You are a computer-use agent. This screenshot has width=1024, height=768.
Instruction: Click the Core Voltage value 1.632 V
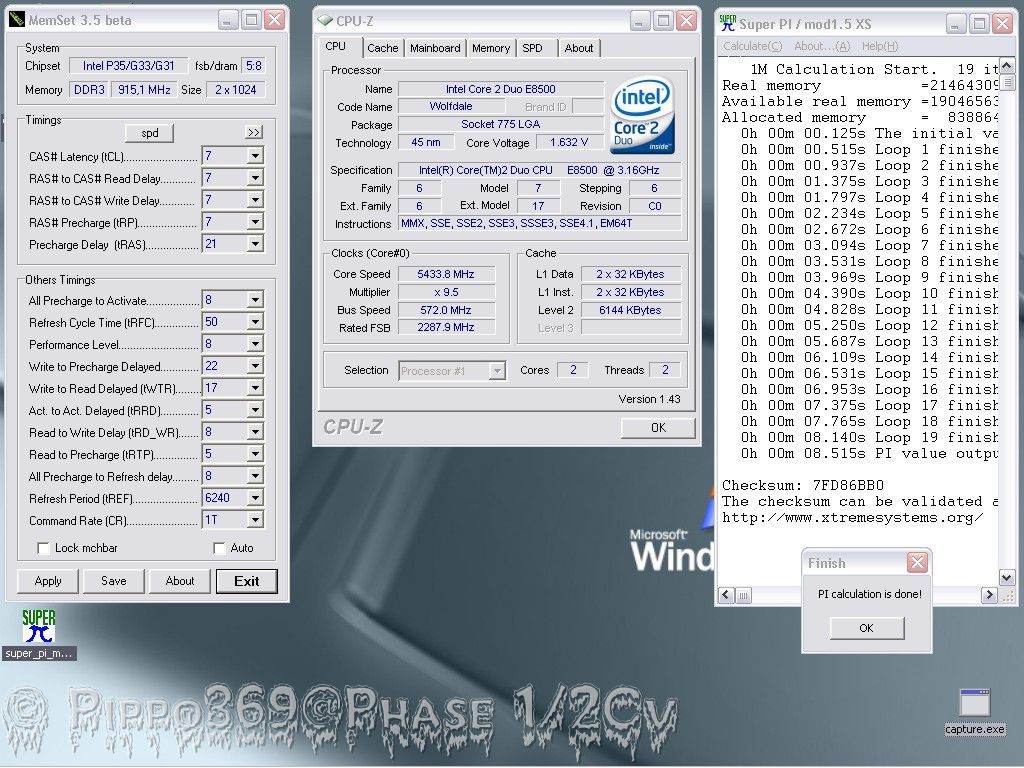coord(569,142)
